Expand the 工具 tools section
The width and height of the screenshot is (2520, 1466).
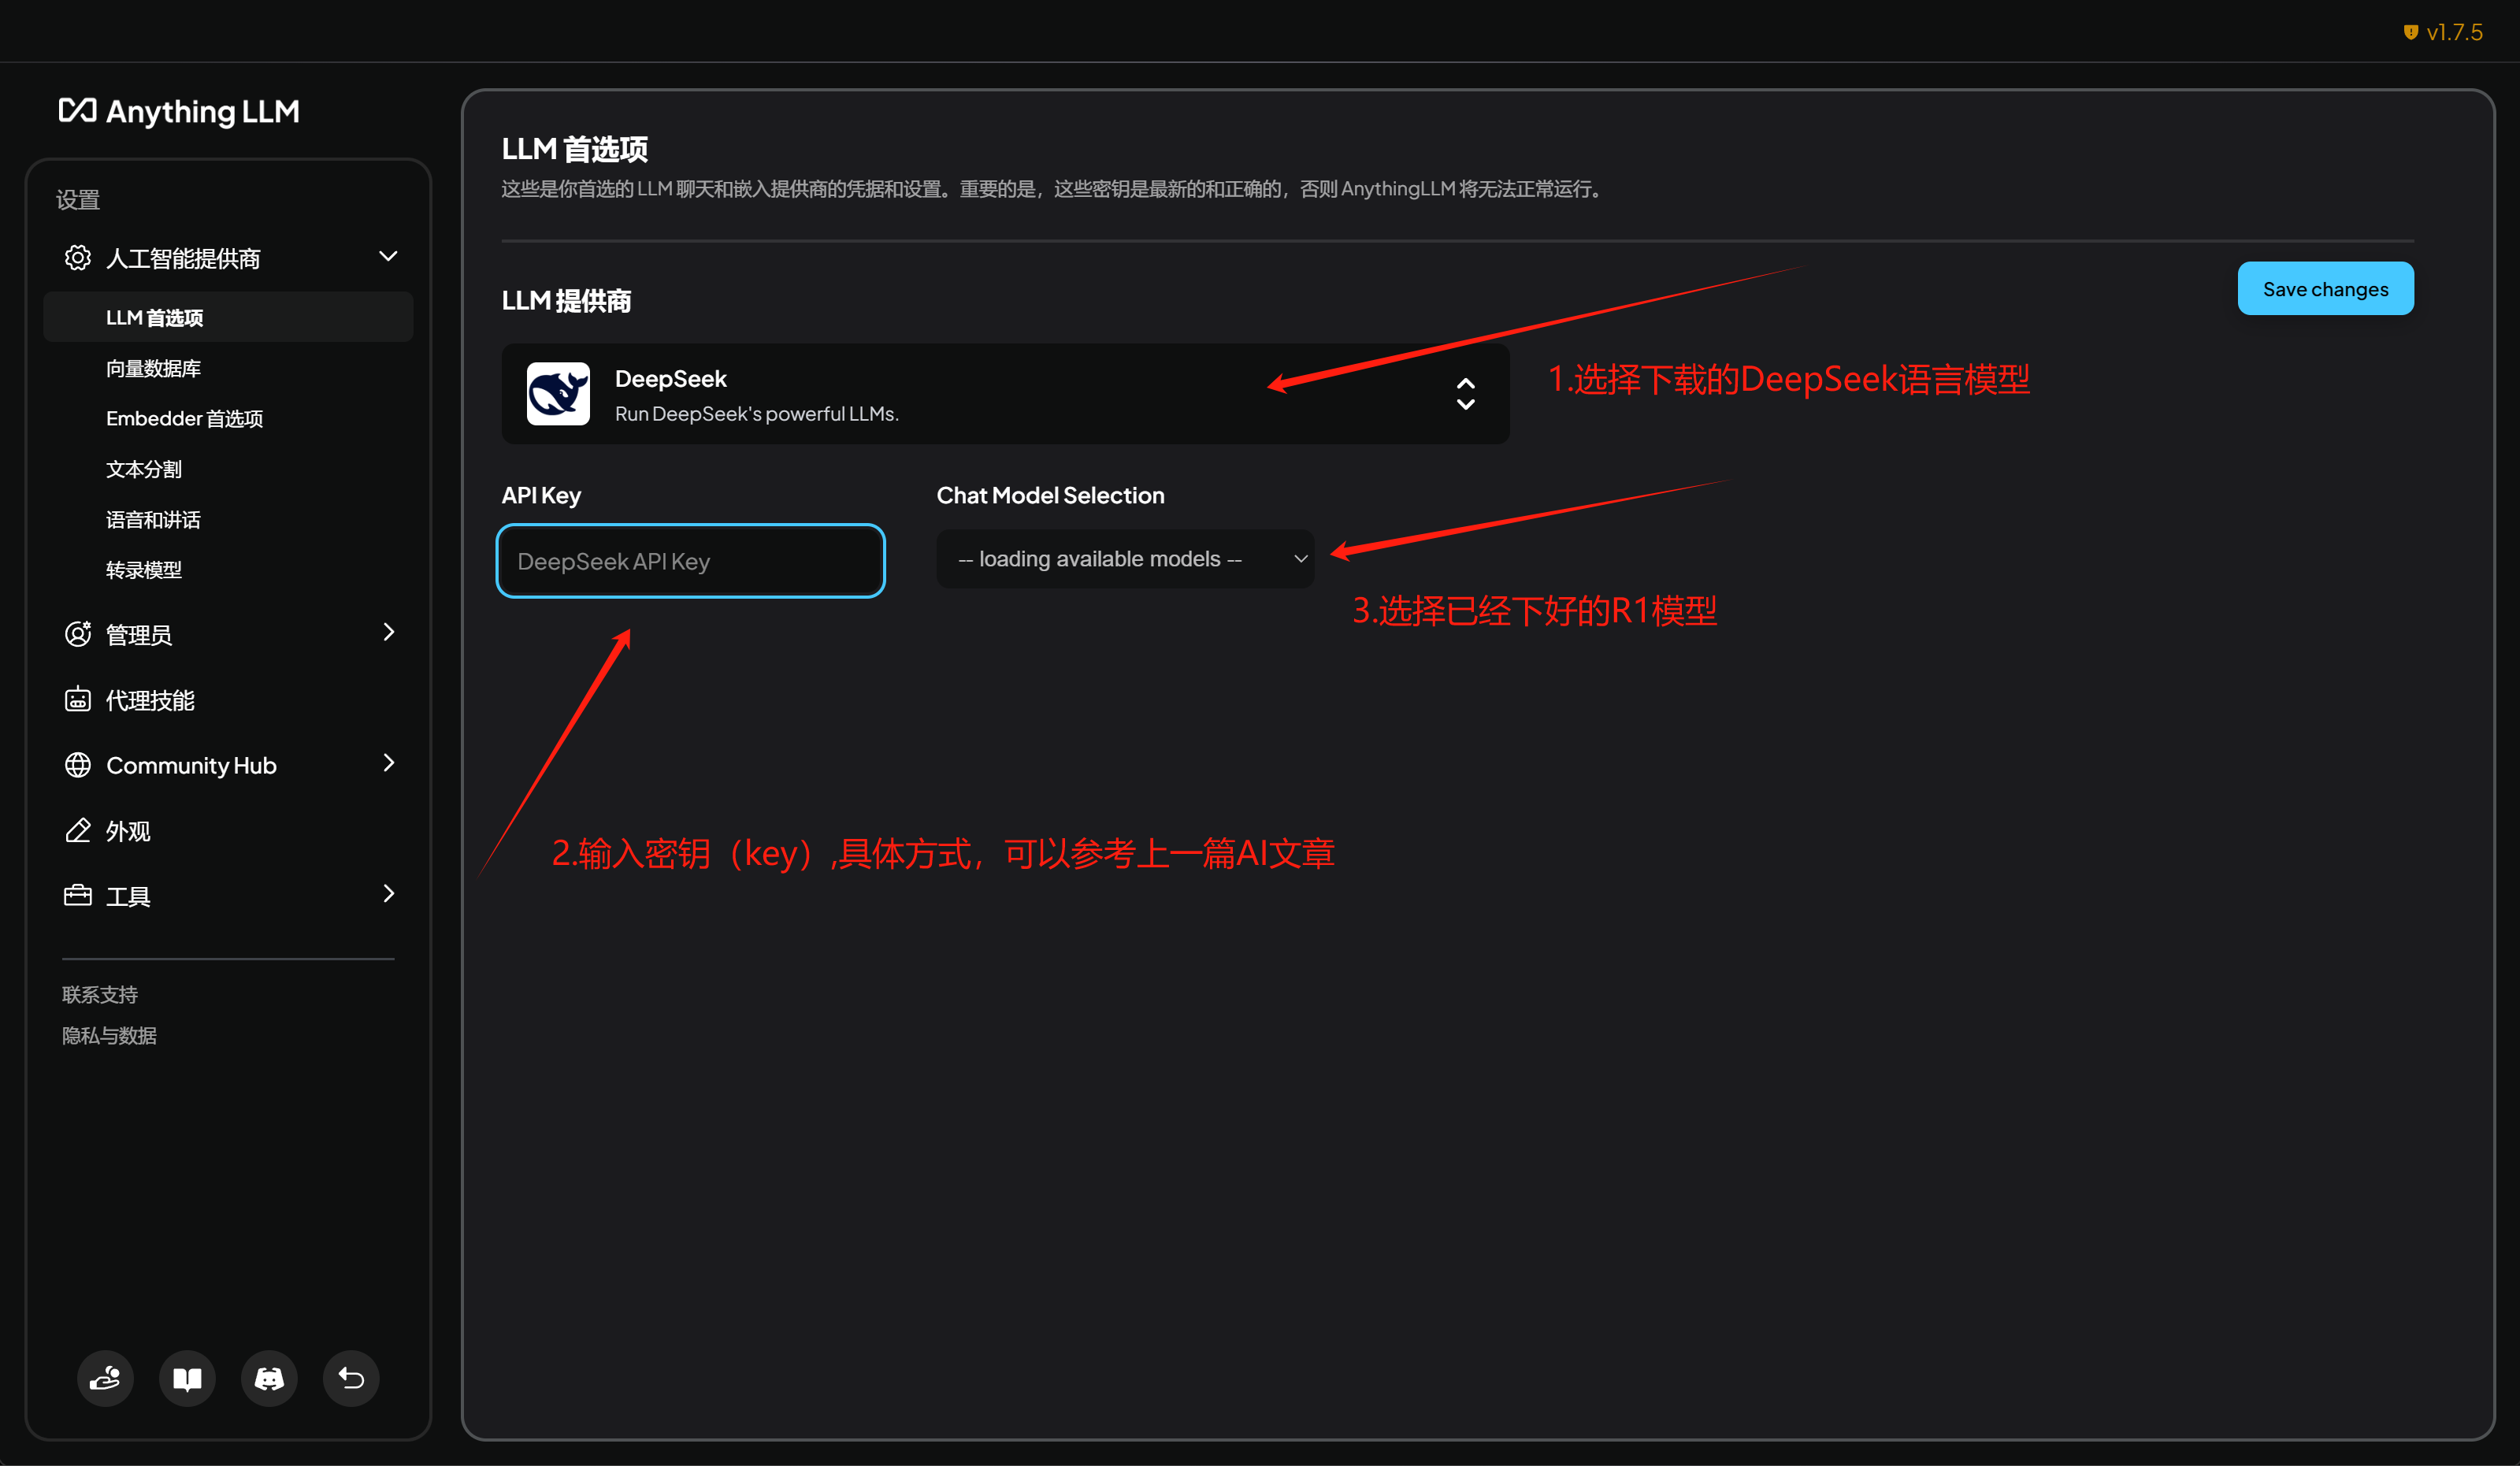point(388,894)
